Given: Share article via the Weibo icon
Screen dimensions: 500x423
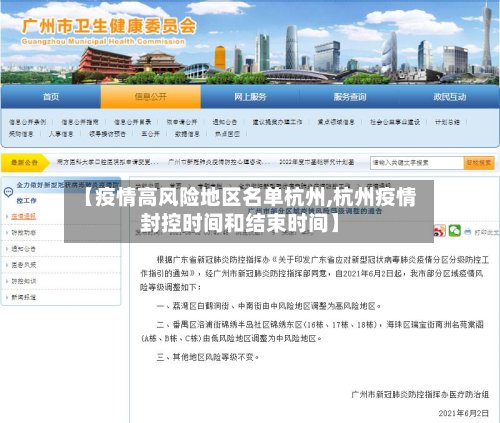Looking at the screenshot, I should 439,231.
